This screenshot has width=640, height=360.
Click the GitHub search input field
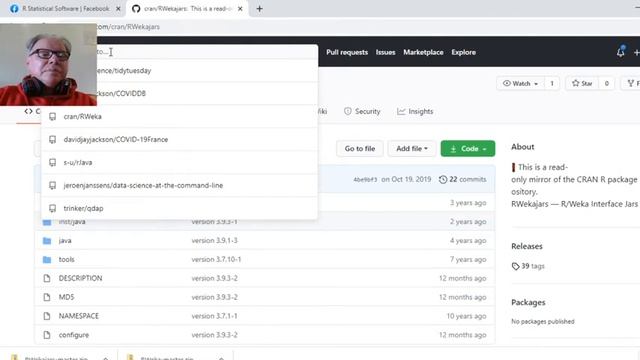[x=207, y=52]
